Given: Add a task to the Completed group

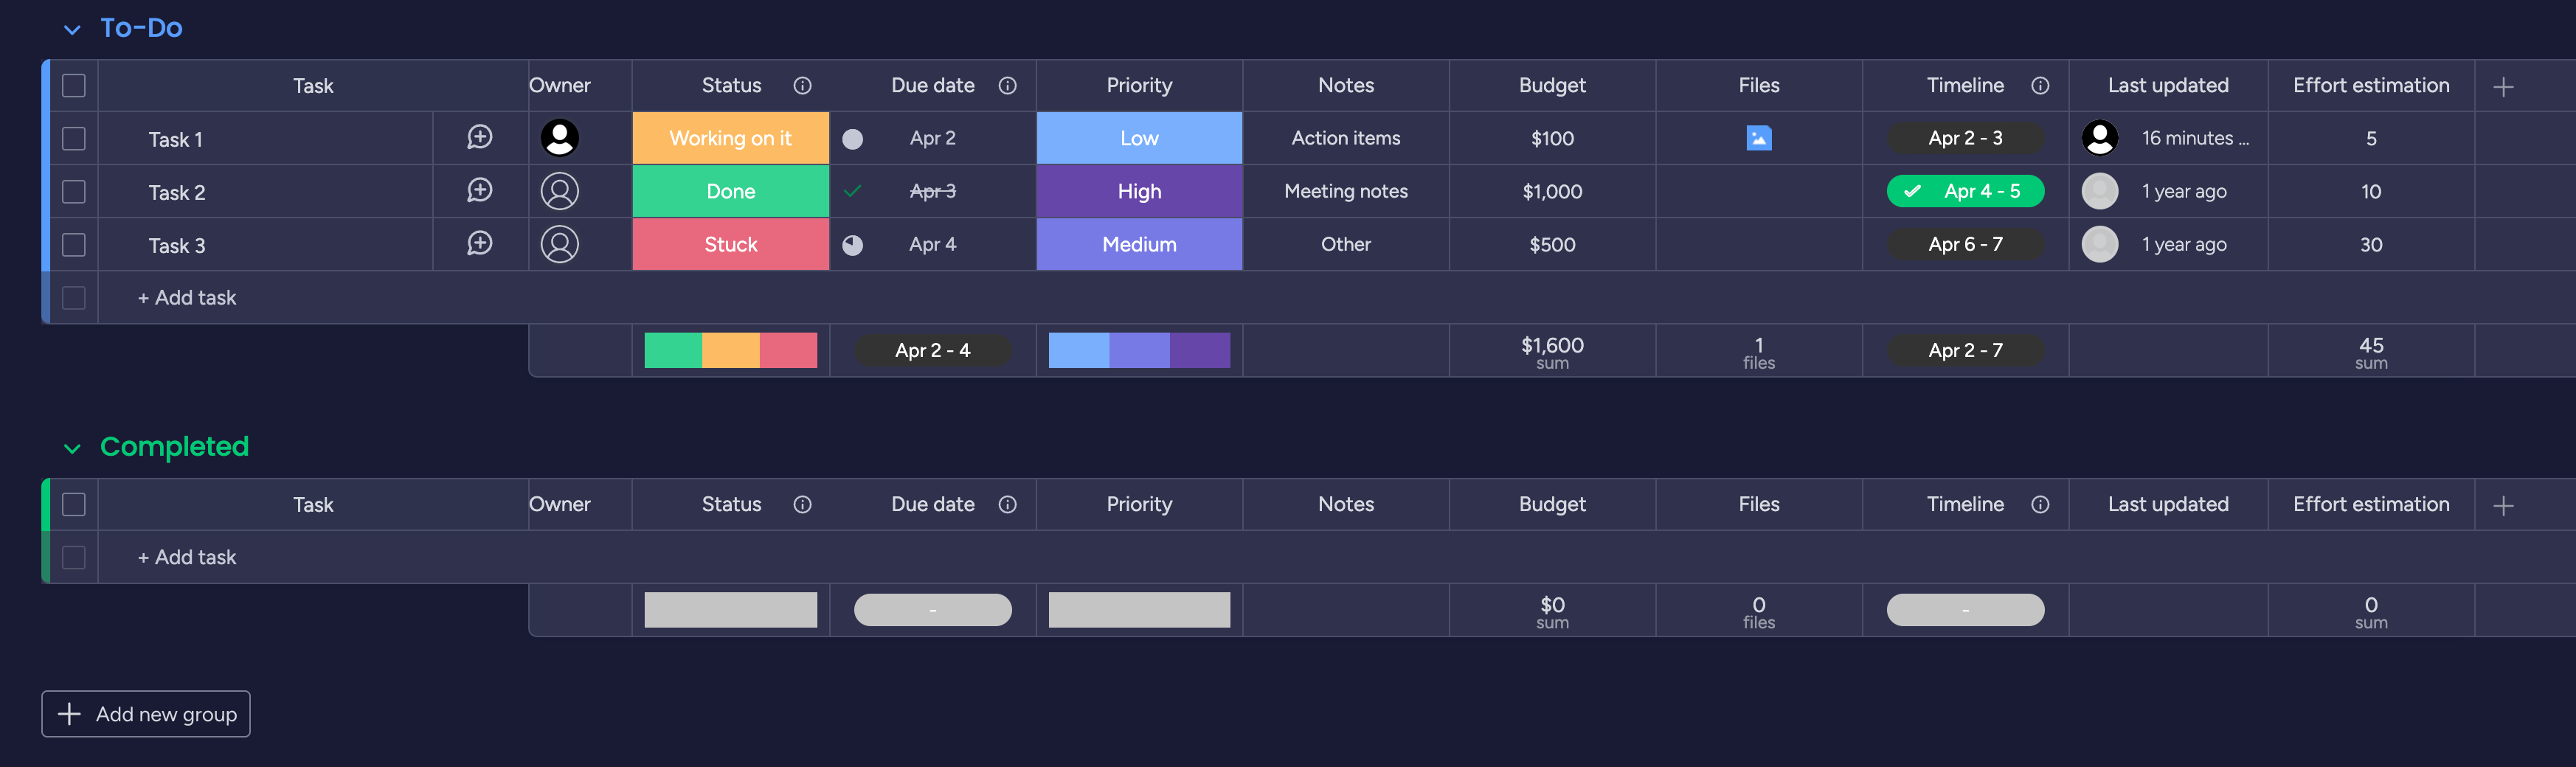Looking at the screenshot, I should click(187, 558).
